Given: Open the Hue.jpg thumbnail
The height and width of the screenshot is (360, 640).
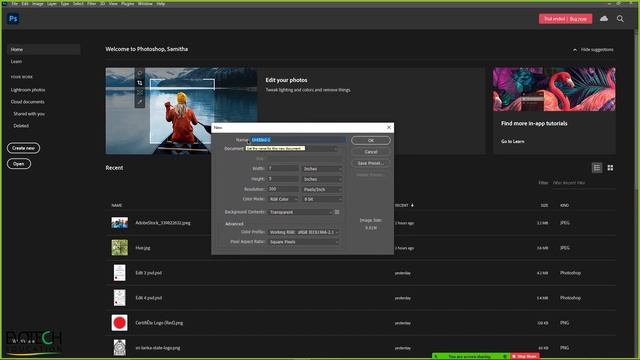Looking at the screenshot, I should (120, 248).
